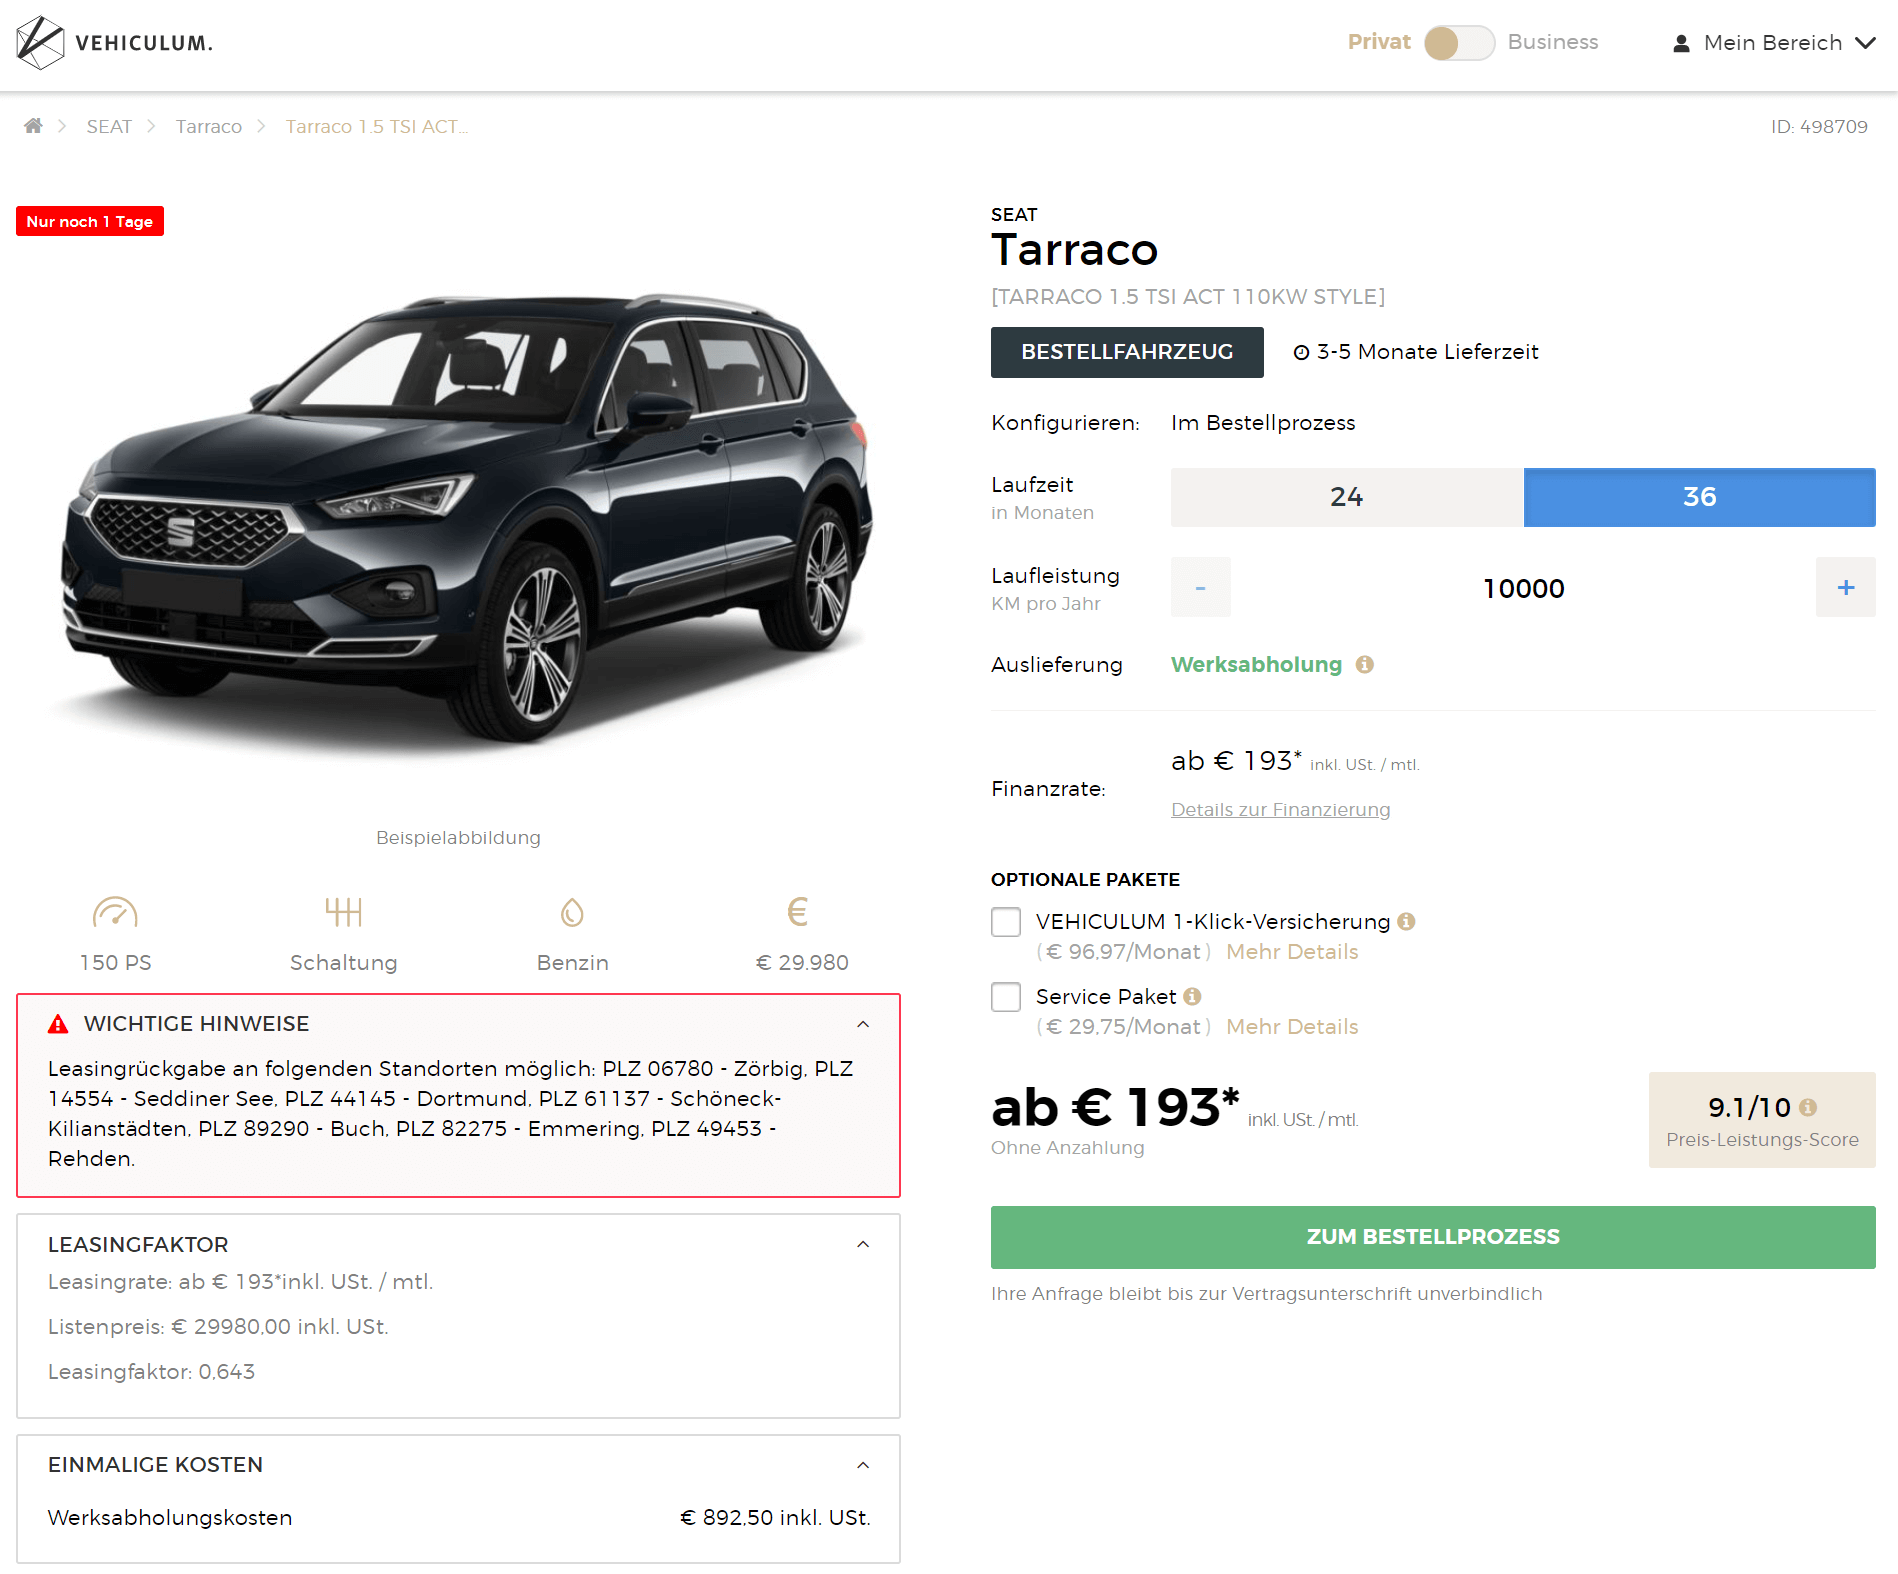
Task: Click the user profile icon
Action: 1681,43
